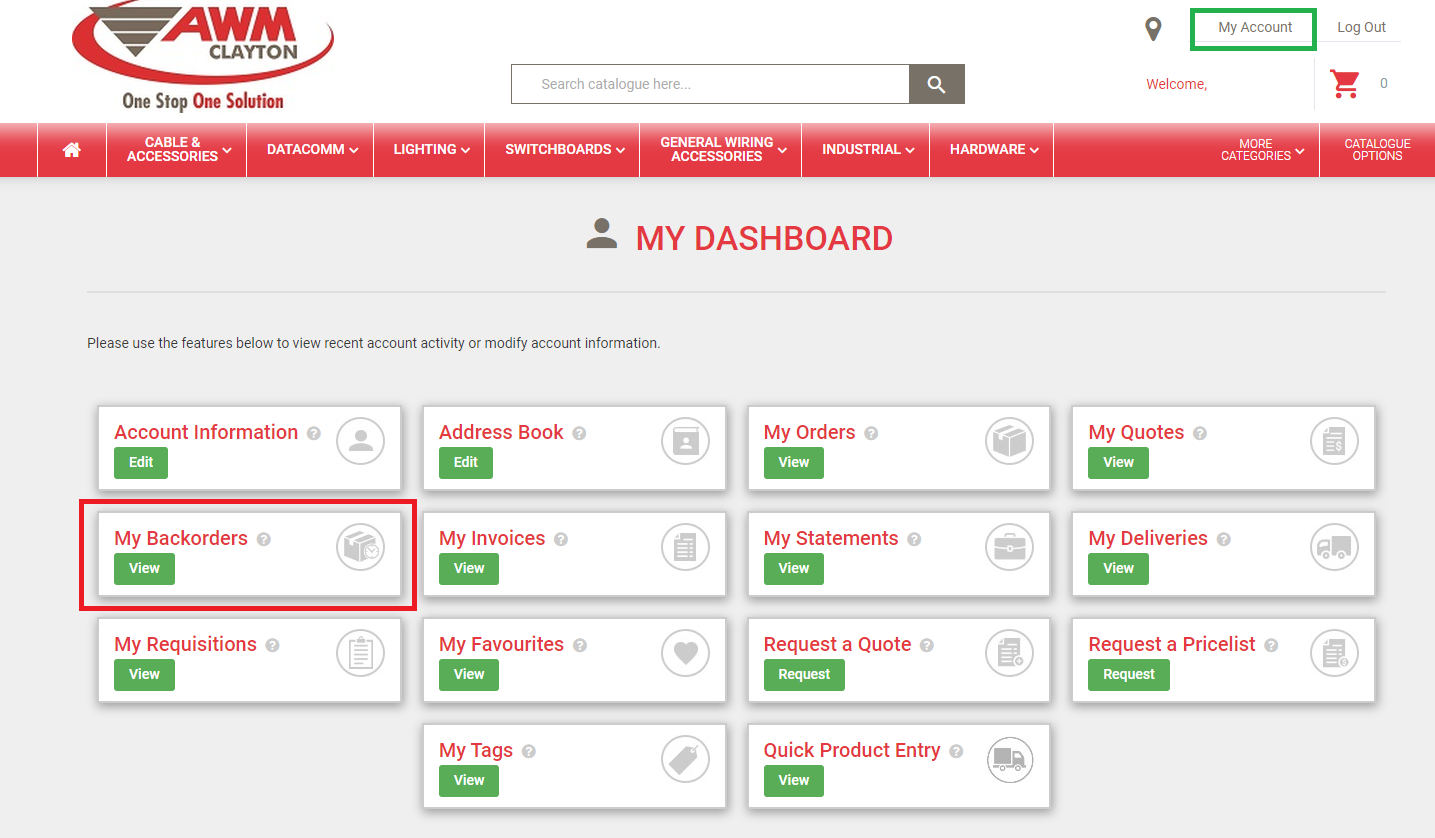
Task: Click the catalogue search input field
Action: tap(710, 84)
